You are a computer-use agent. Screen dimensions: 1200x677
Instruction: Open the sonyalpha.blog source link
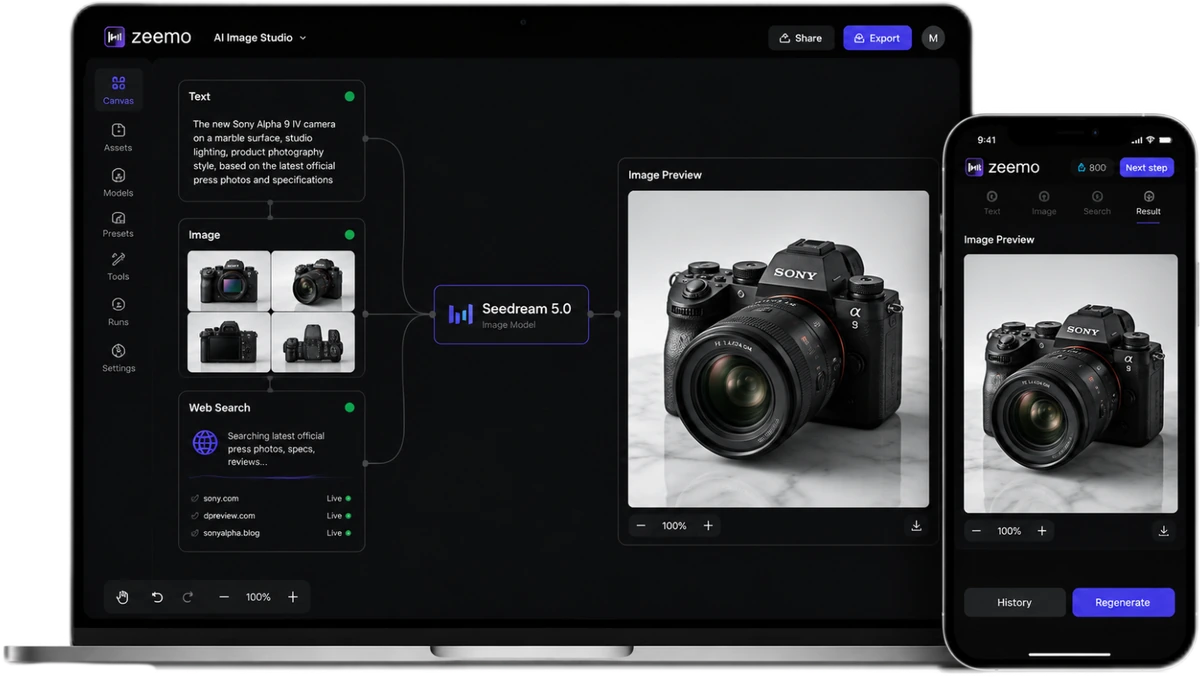pyautogui.click(x=231, y=533)
